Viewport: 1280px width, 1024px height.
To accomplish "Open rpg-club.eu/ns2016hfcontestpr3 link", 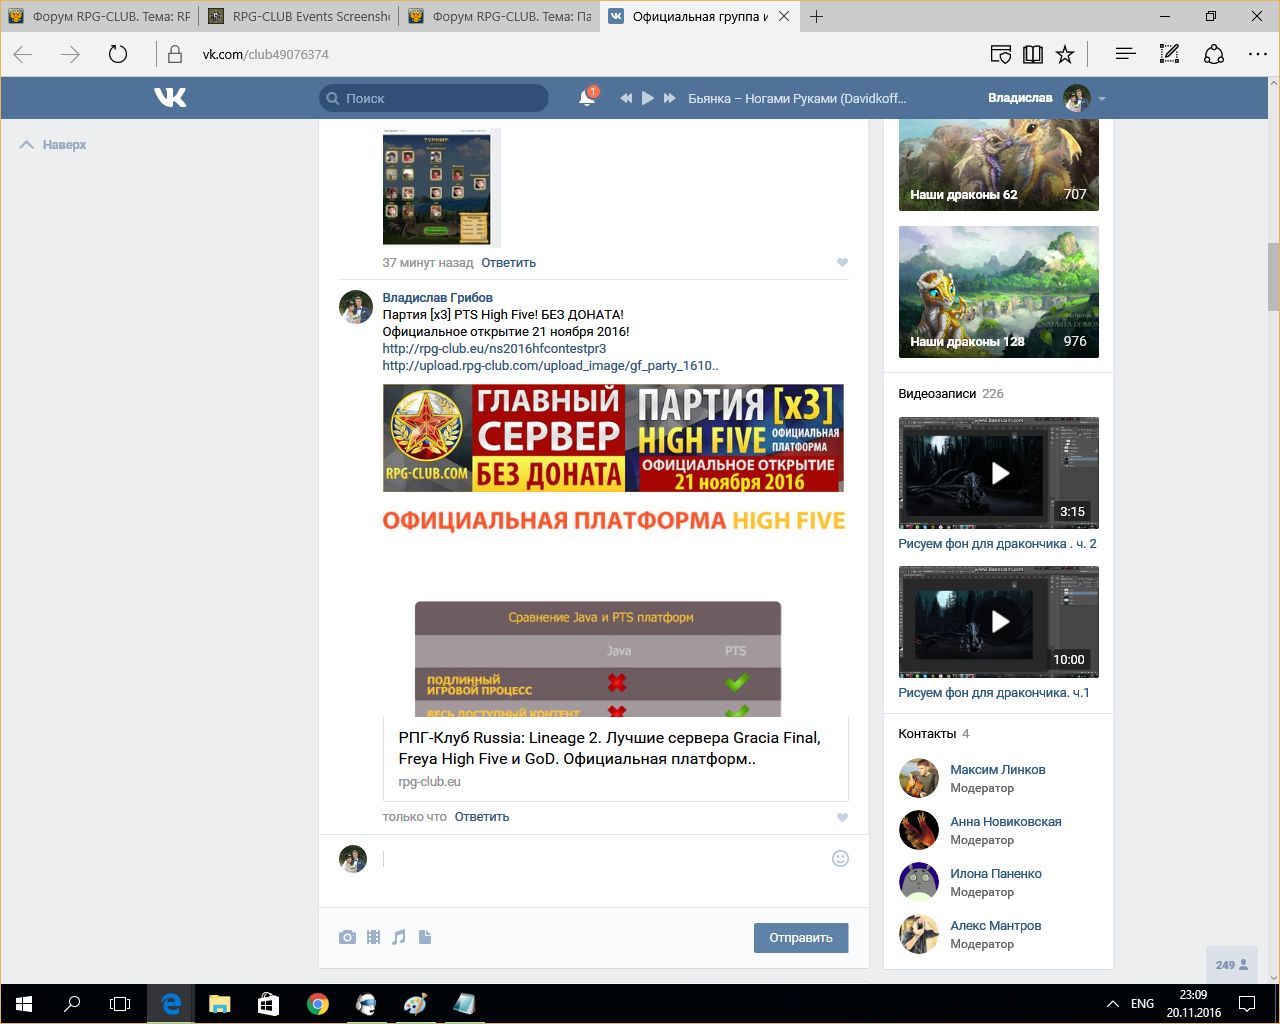I will pyautogui.click(x=494, y=349).
